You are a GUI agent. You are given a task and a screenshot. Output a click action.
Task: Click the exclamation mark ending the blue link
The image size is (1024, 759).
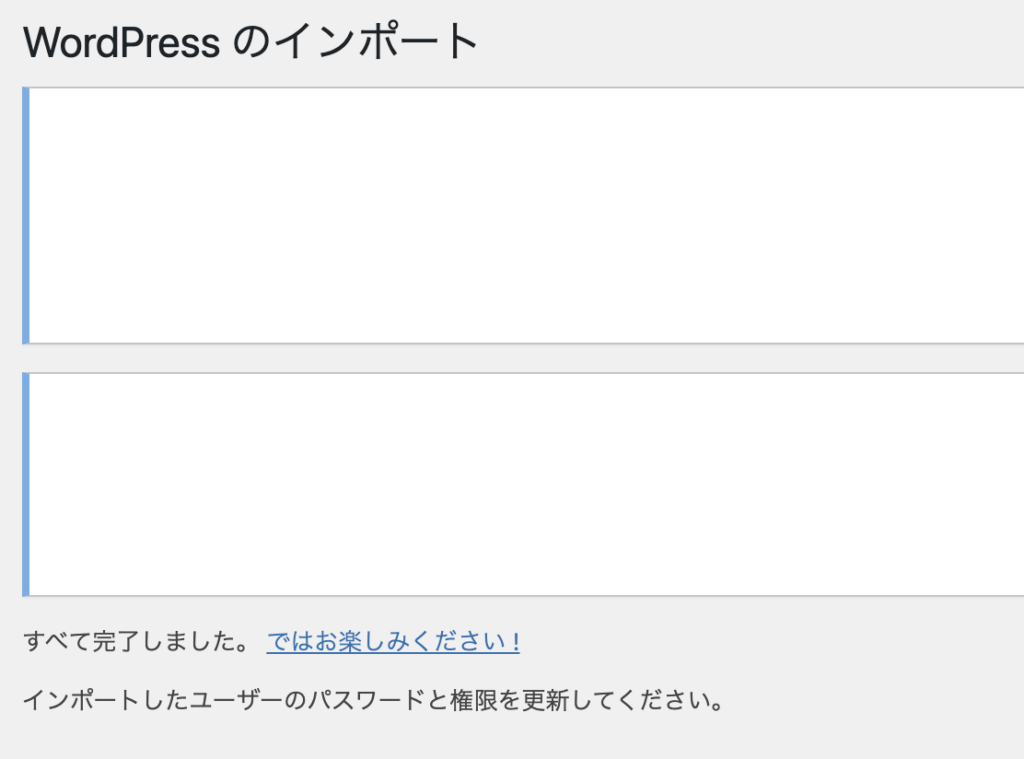pyautogui.click(x=514, y=642)
